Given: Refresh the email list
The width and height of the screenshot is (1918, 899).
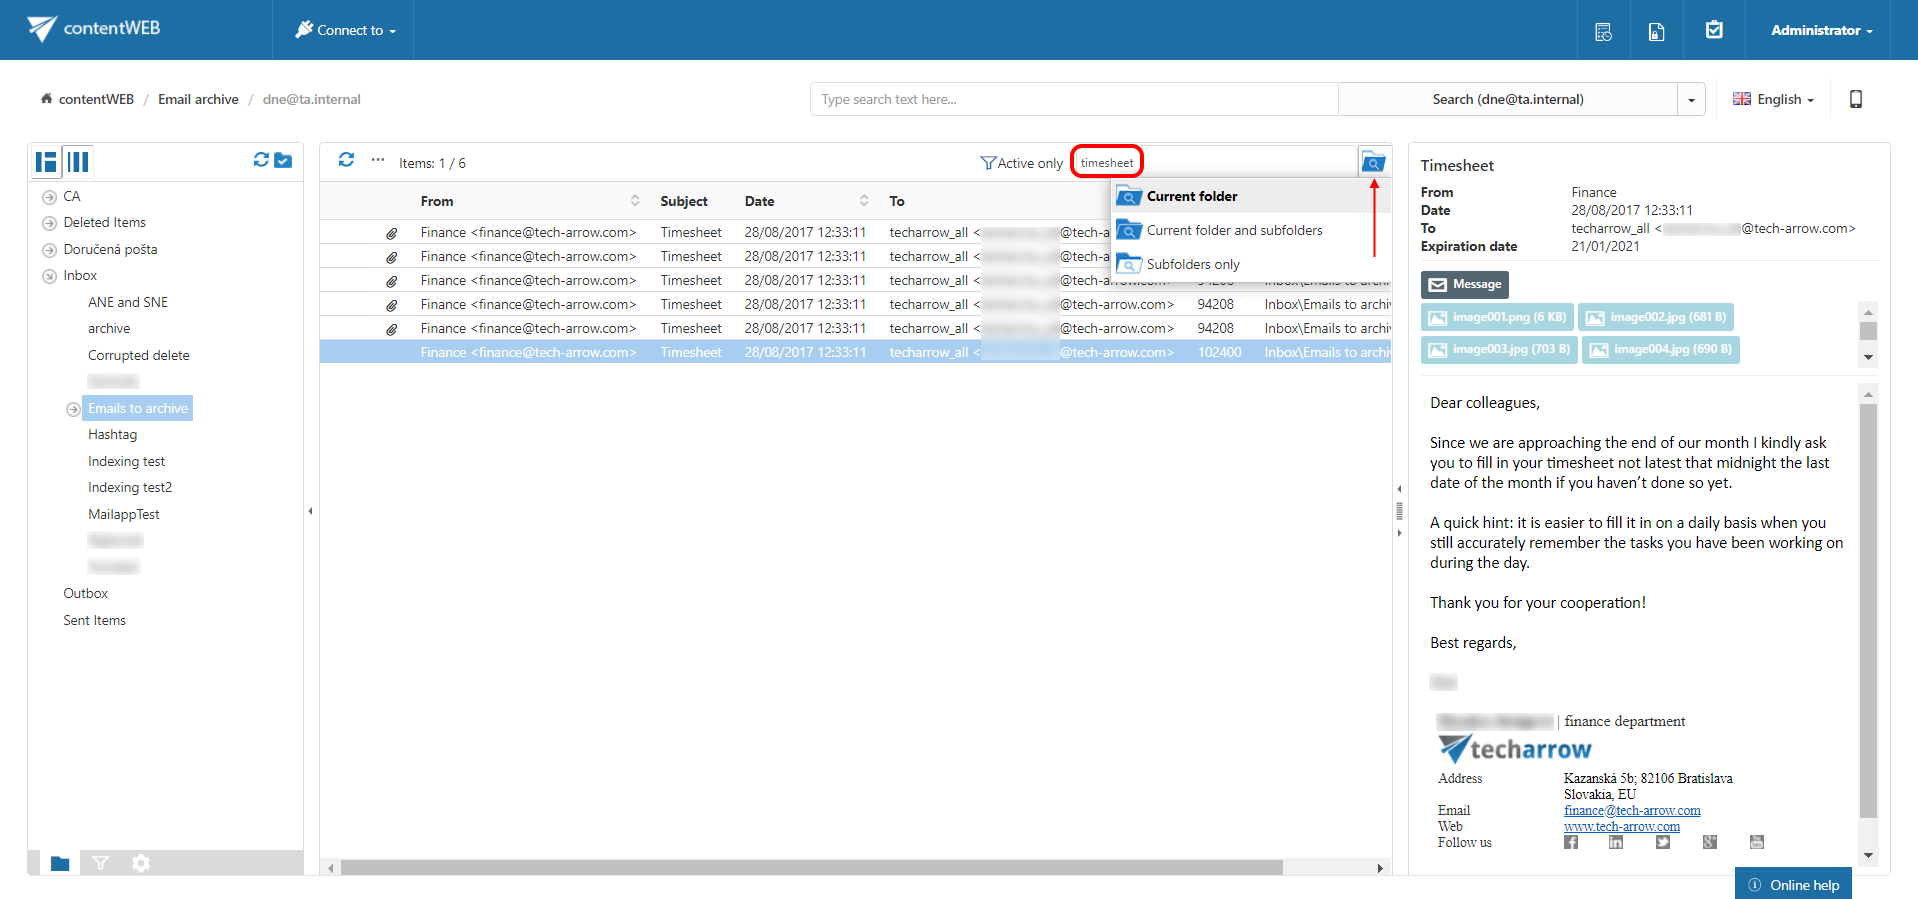Looking at the screenshot, I should pyautogui.click(x=346, y=160).
